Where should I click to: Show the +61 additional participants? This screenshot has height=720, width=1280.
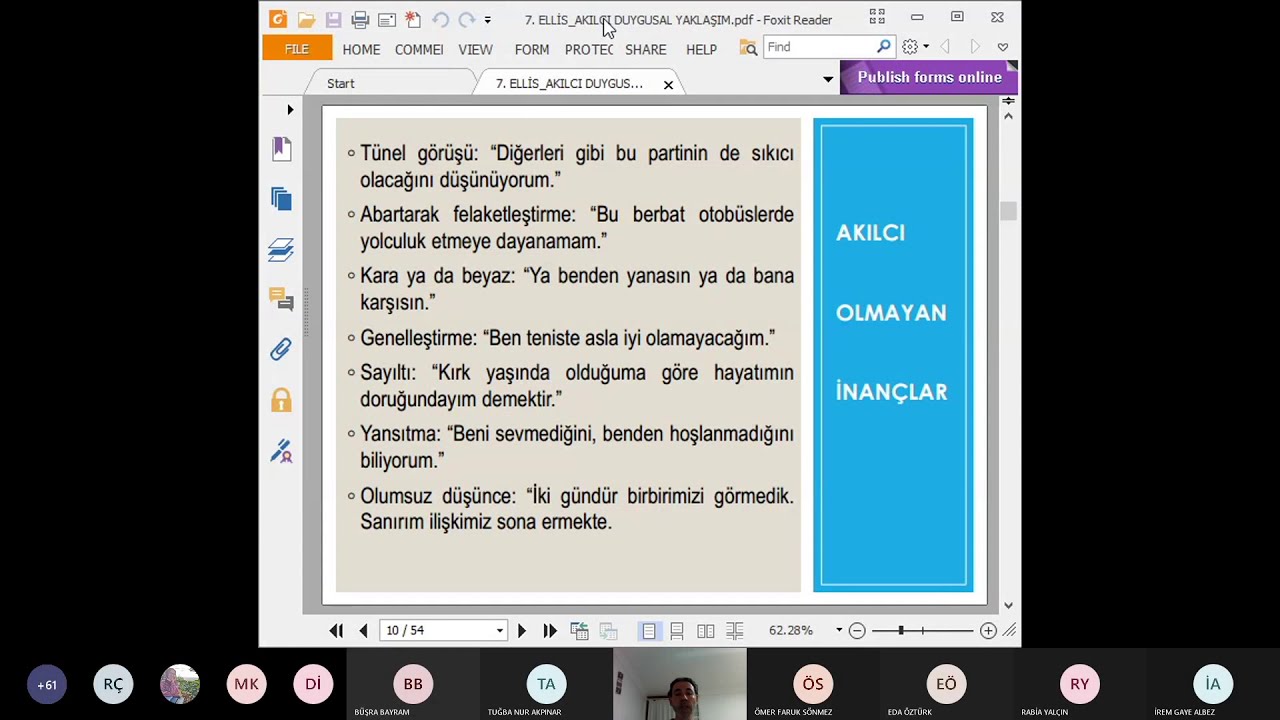[47, 684]
